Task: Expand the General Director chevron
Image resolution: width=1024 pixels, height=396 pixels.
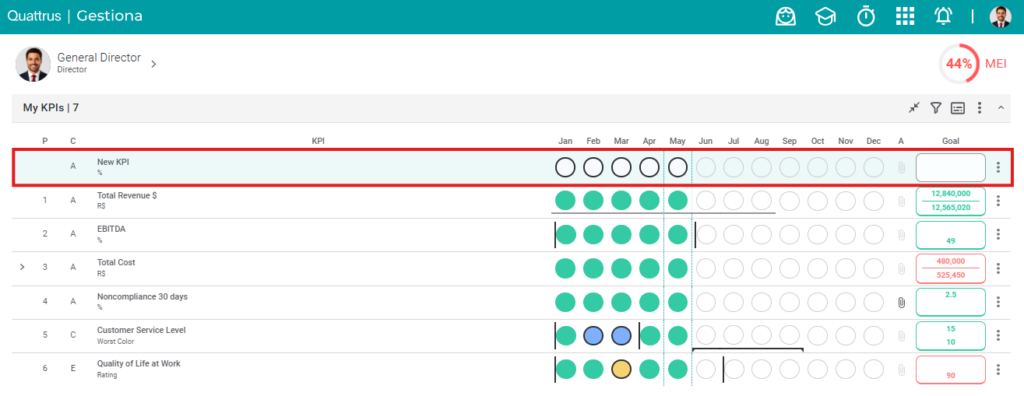Action: click(153, 64)
